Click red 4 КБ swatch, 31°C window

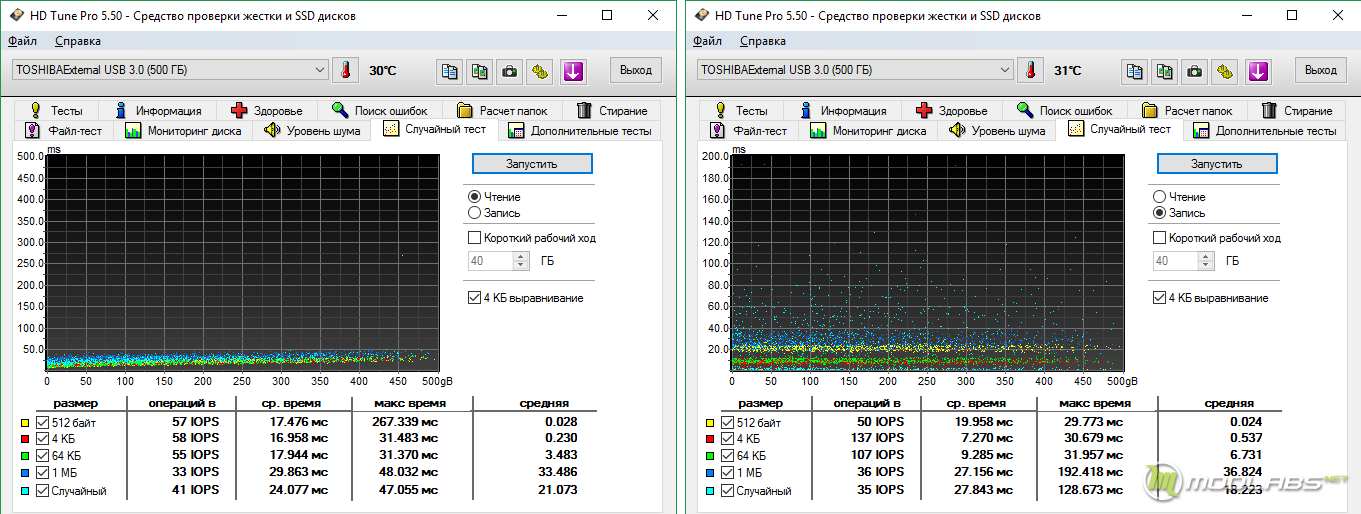[711, 438]
